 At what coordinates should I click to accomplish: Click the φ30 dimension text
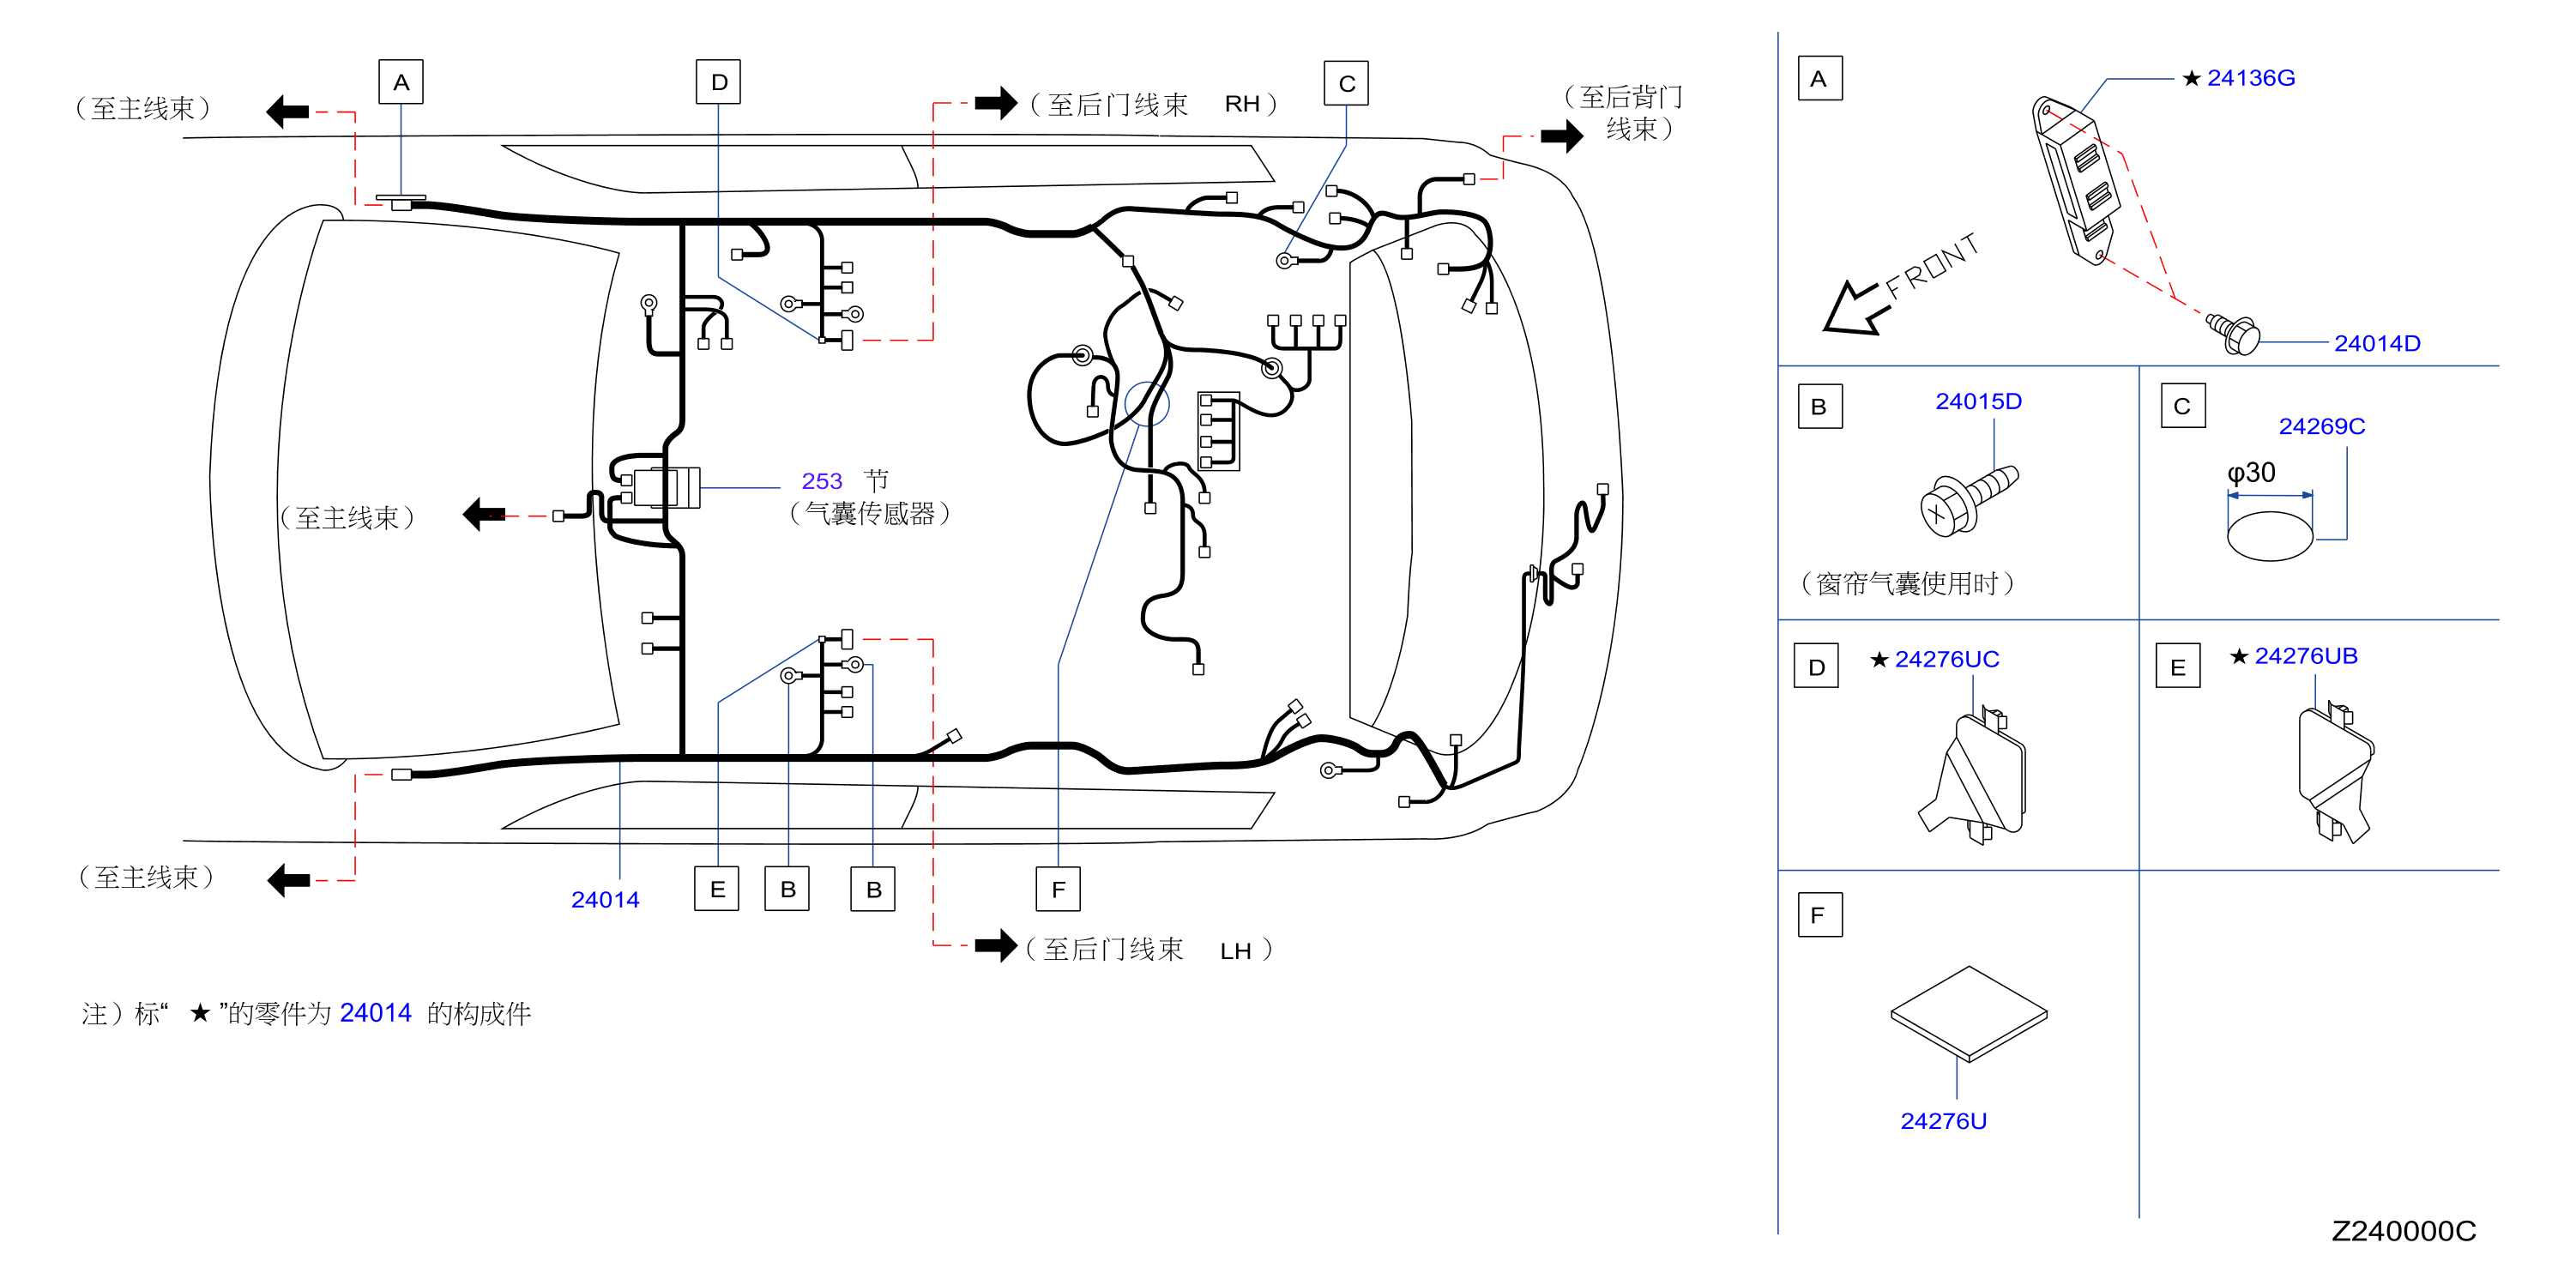2251,473
